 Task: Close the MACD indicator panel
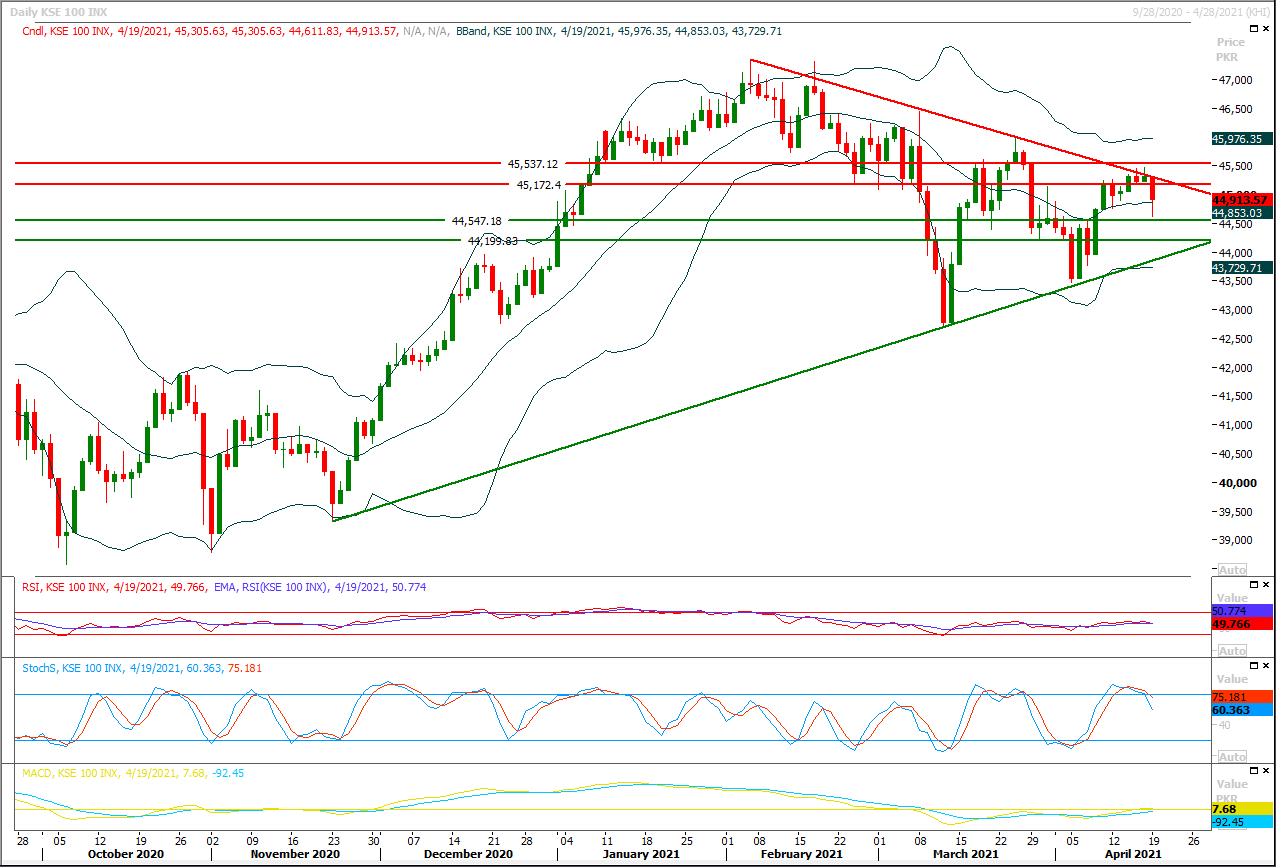click(1267, 771)
